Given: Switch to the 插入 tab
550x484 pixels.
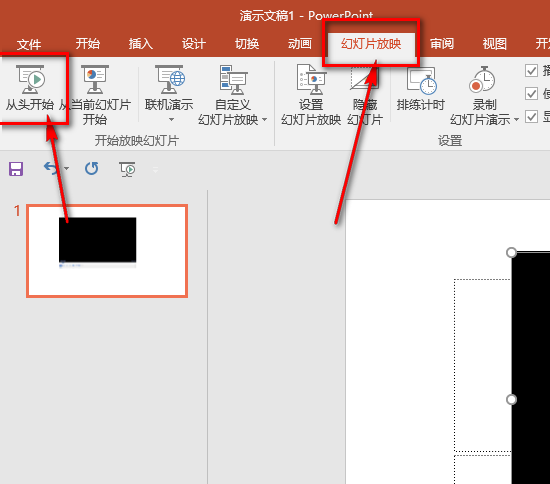Looking at the screenshot, I should (x=141, y=44).
